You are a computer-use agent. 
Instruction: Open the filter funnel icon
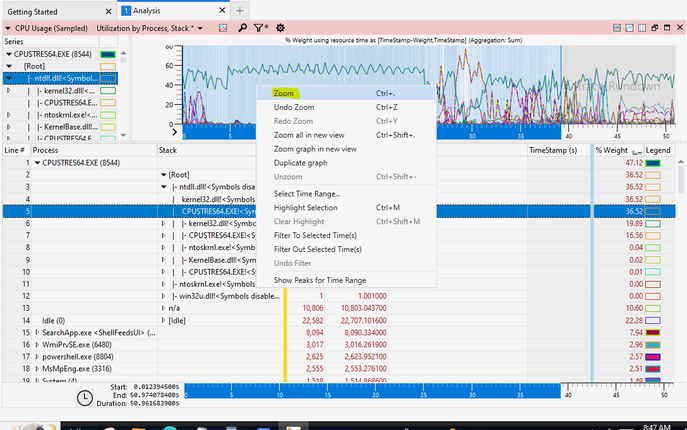(x=261, y=28)
